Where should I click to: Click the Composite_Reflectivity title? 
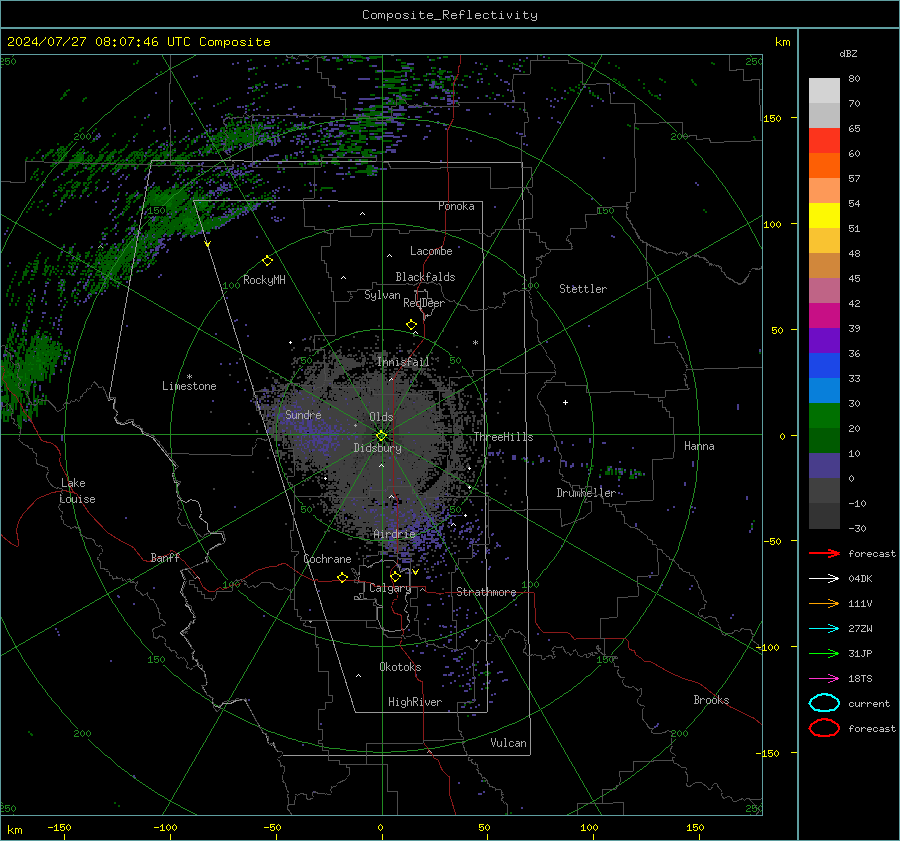[x=450, y=15]
